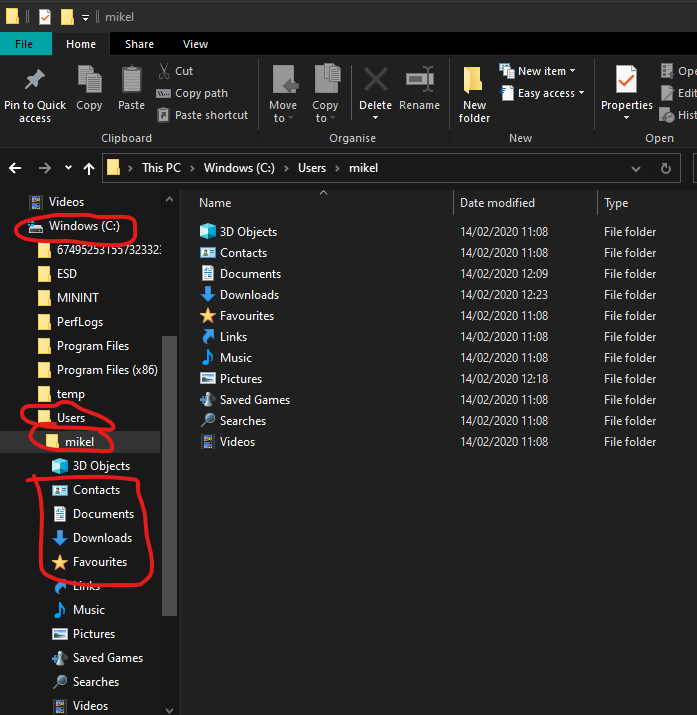Select the PerfLogs folder in the tree
This screenshot has height=715, width=697.
(x=71, y=322)
